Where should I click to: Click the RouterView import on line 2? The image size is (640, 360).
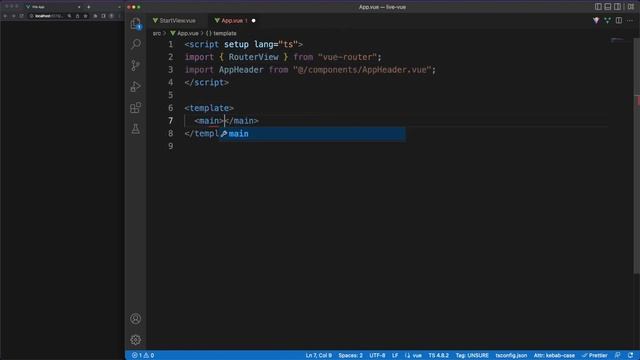coord(253,57)
